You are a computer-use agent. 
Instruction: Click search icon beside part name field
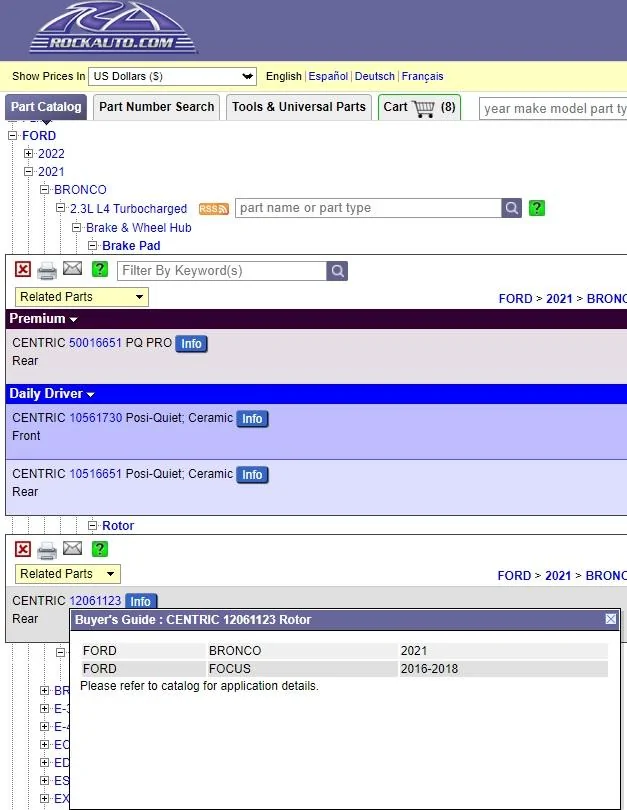[x=511, y=208]
